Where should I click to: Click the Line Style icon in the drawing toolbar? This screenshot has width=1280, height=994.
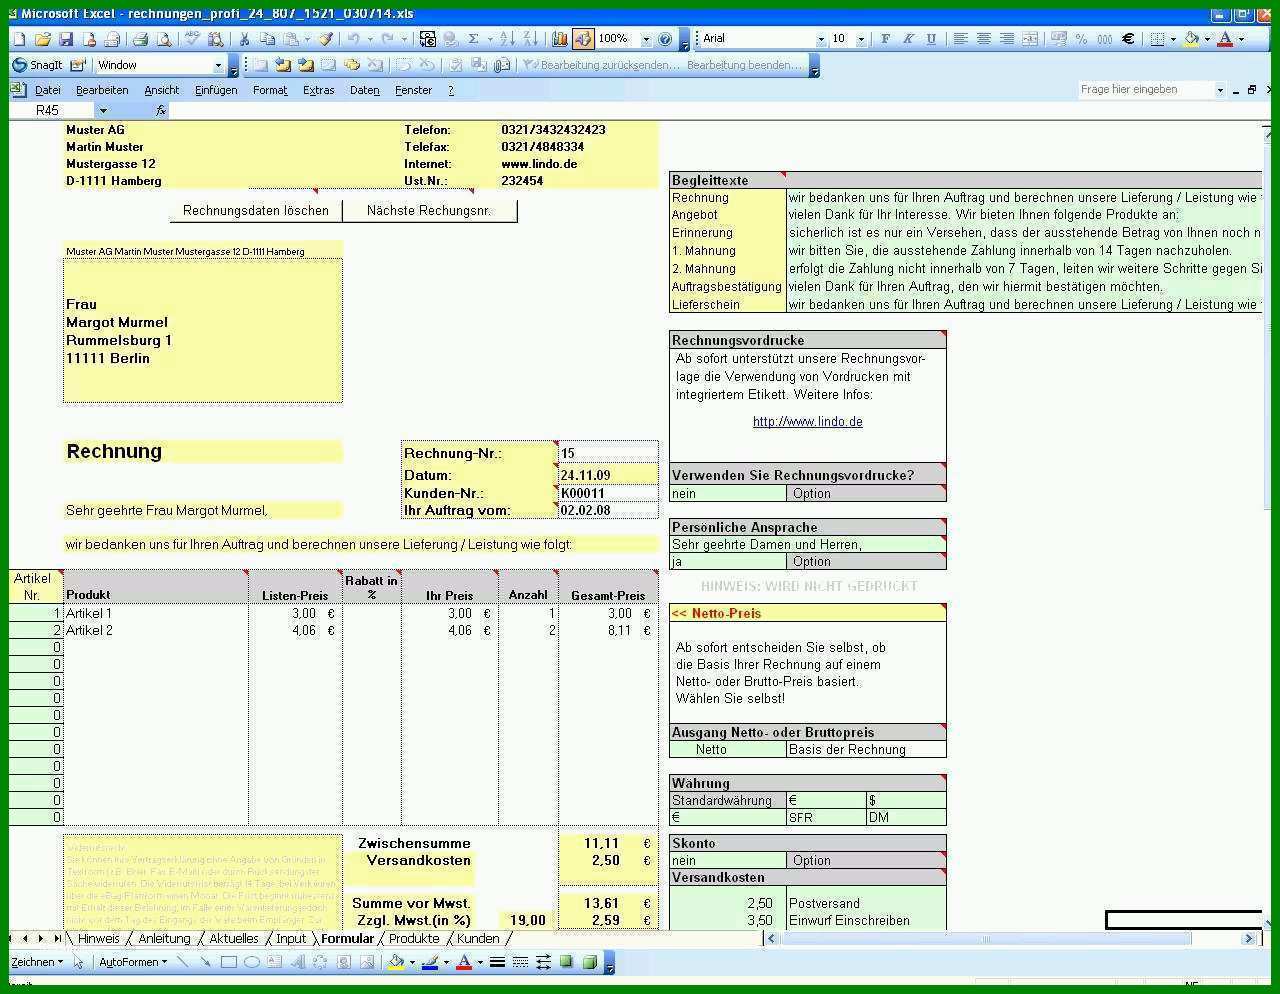[x=497, y=962]
